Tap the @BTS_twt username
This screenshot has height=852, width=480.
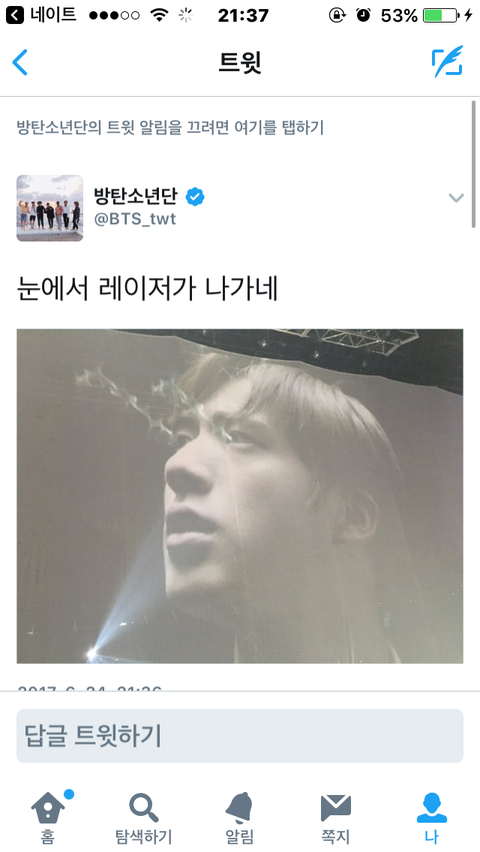(x=135, y=220)
